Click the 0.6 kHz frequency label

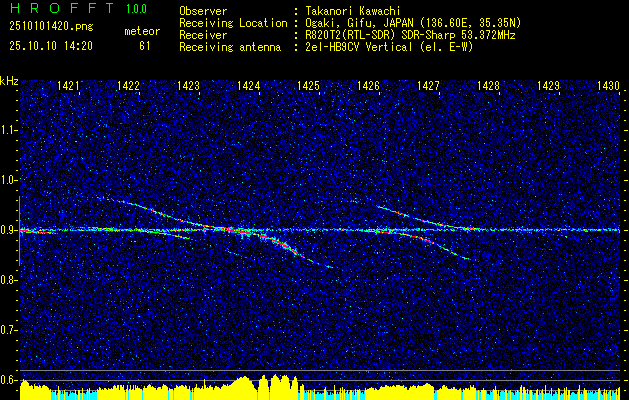[8, 380]
